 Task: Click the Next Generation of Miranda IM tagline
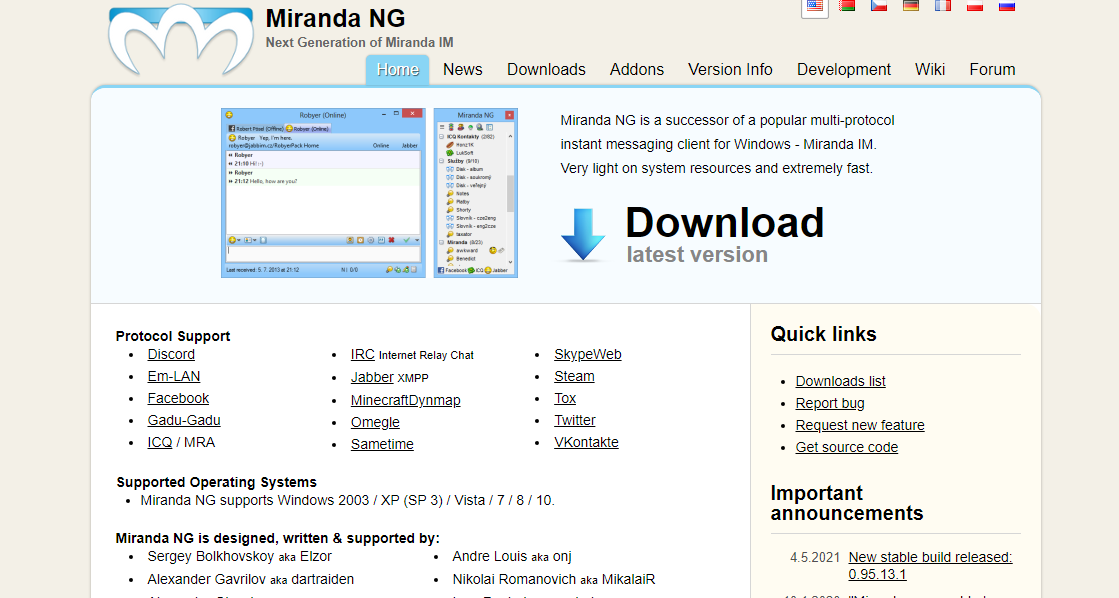tap(359, 43)
